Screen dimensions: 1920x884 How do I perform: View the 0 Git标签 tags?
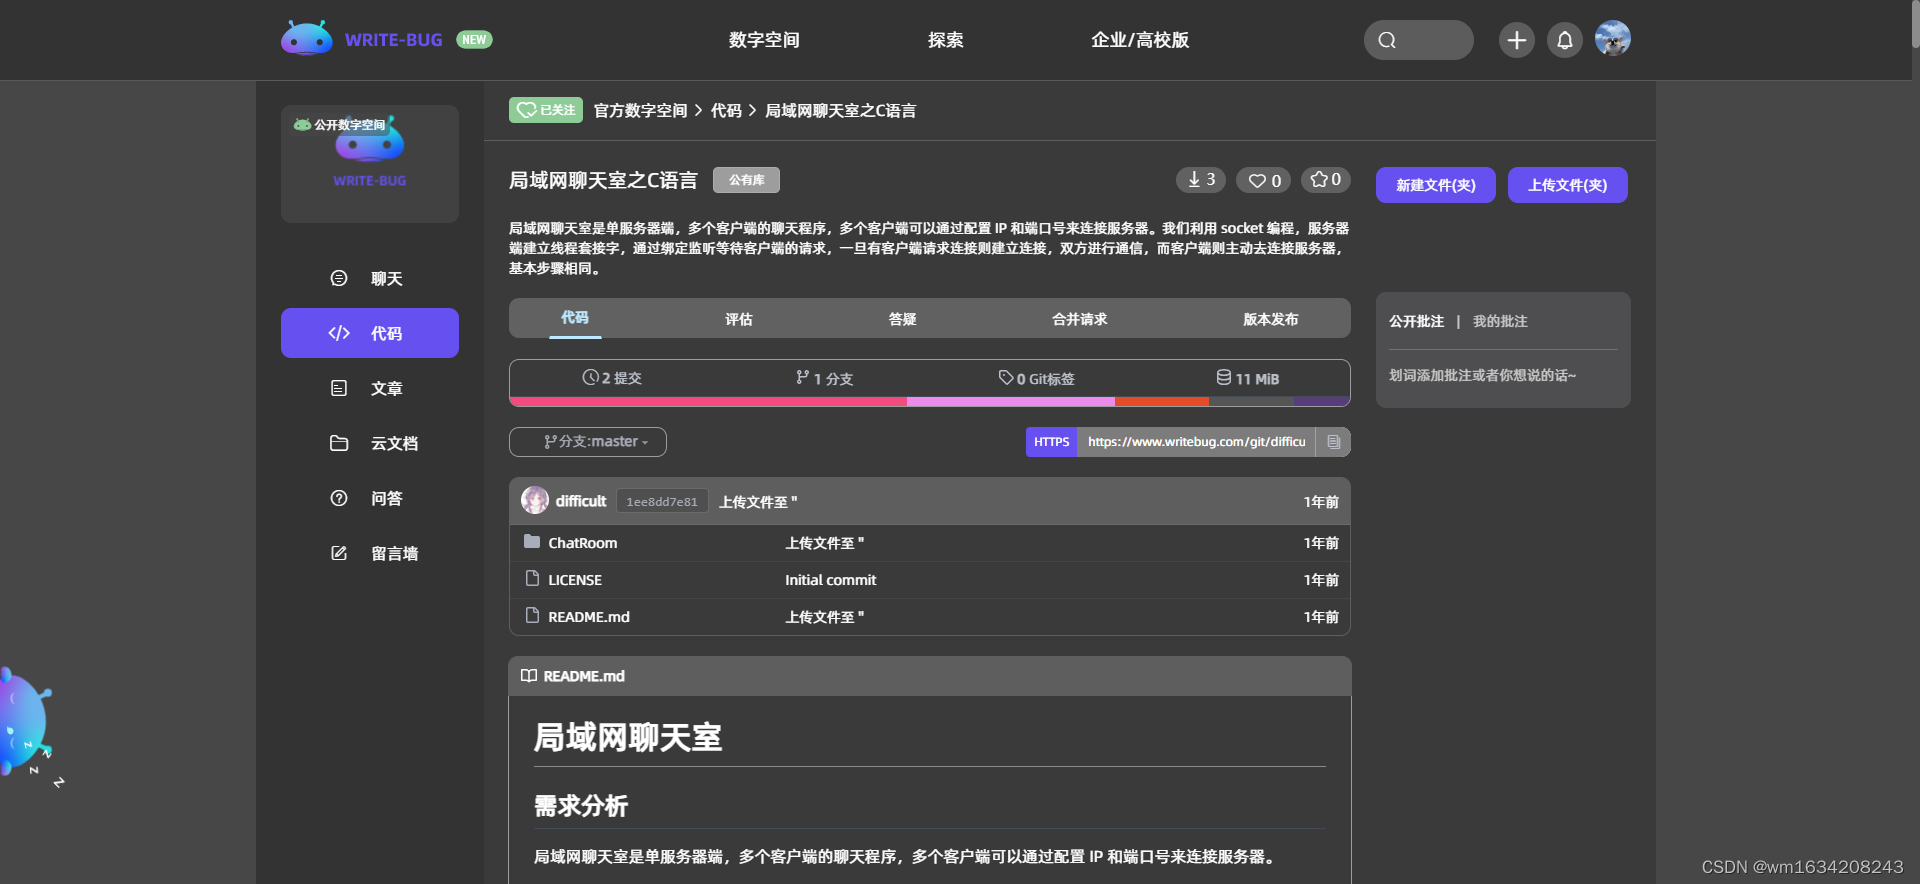1036,378
